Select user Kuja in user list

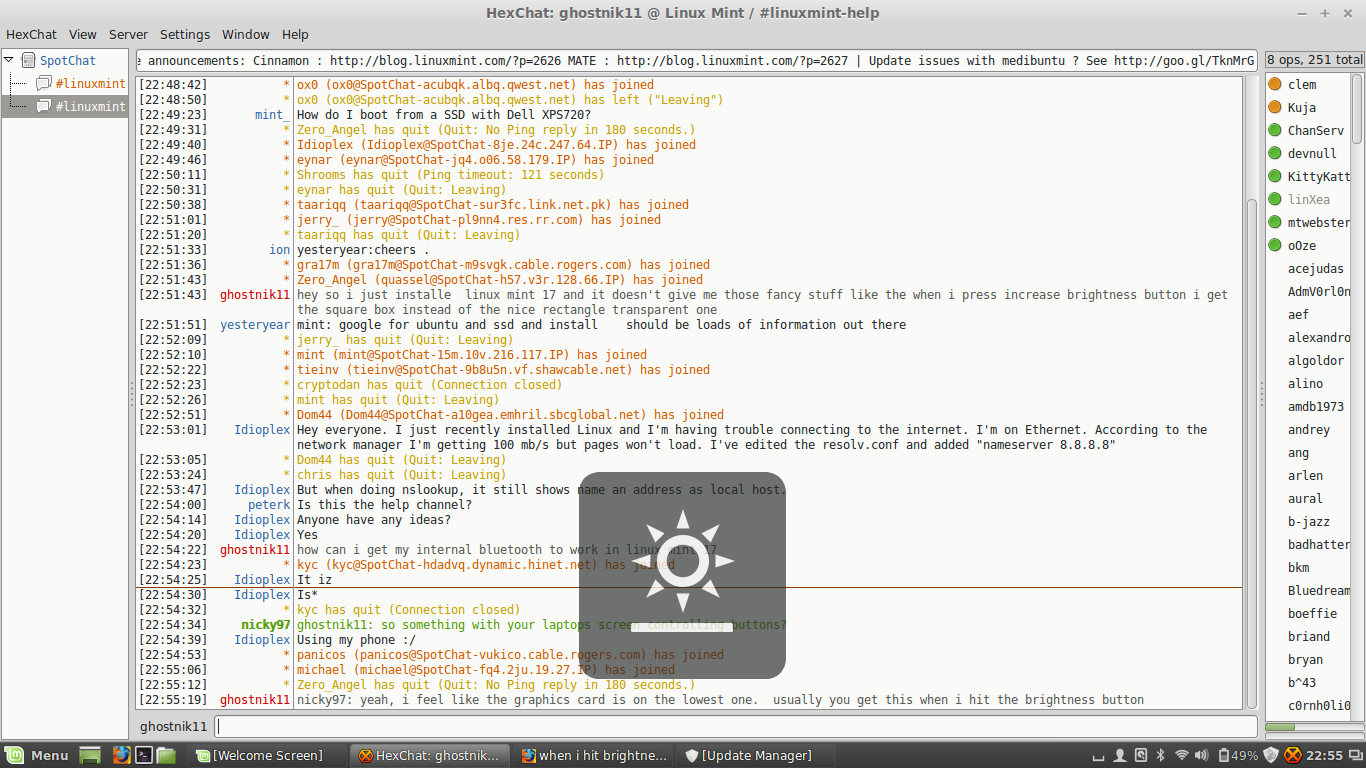[1302, 108]
